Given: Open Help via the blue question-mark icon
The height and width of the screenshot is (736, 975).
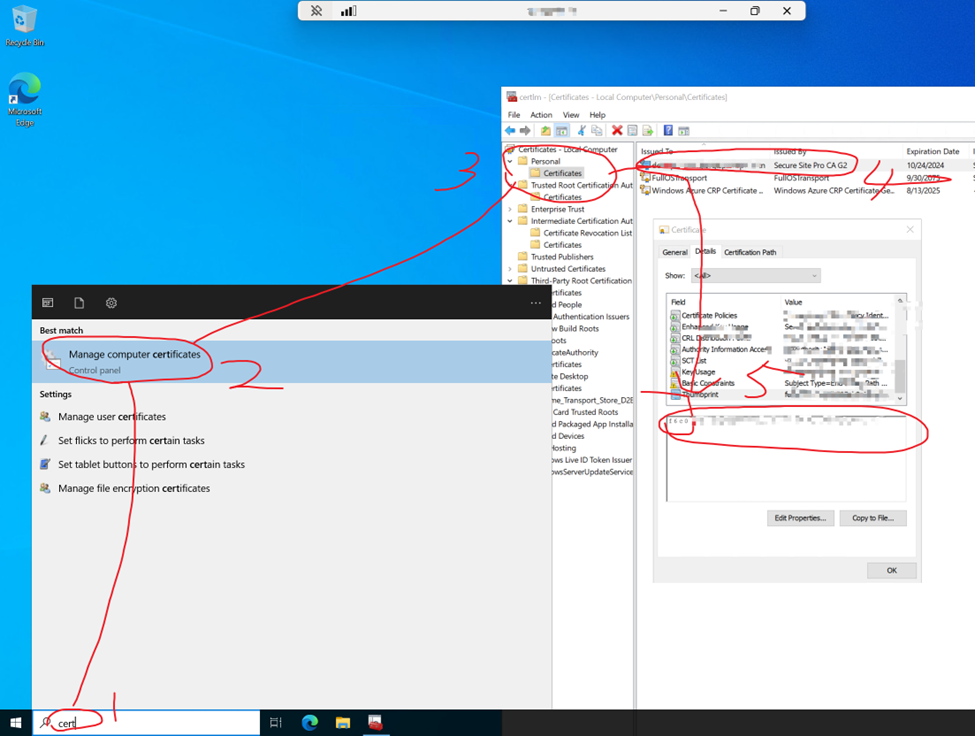Looking at the screenshot, I should tap(668, 131).
